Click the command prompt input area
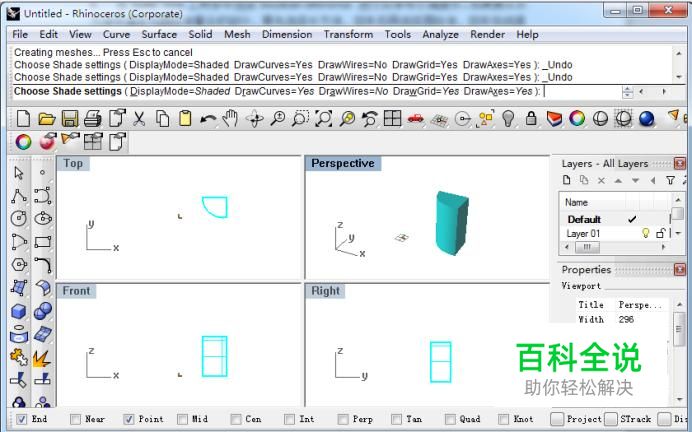Image resolution: width=692 pixels, height=432 pixels. (582, 91)
